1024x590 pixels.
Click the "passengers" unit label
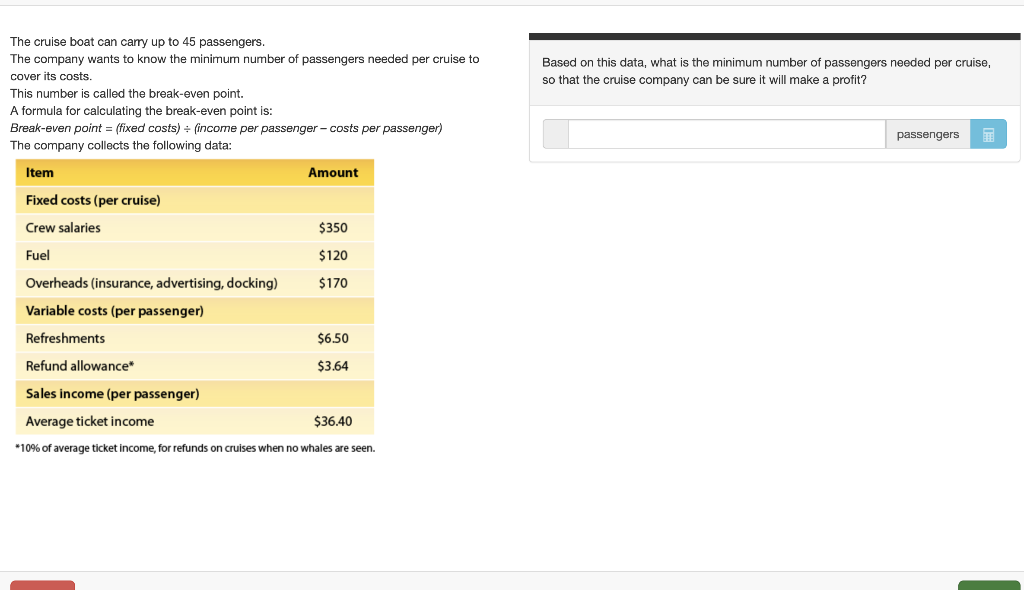click(x=927, y=133)
